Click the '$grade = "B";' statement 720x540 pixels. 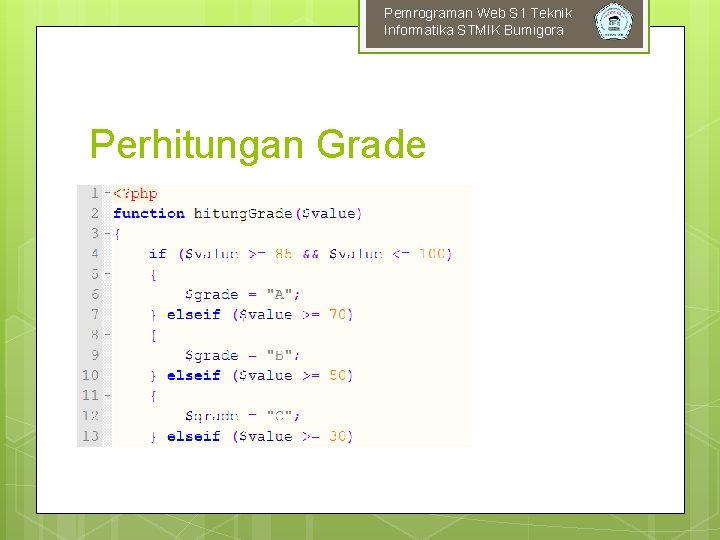point(242,355)
